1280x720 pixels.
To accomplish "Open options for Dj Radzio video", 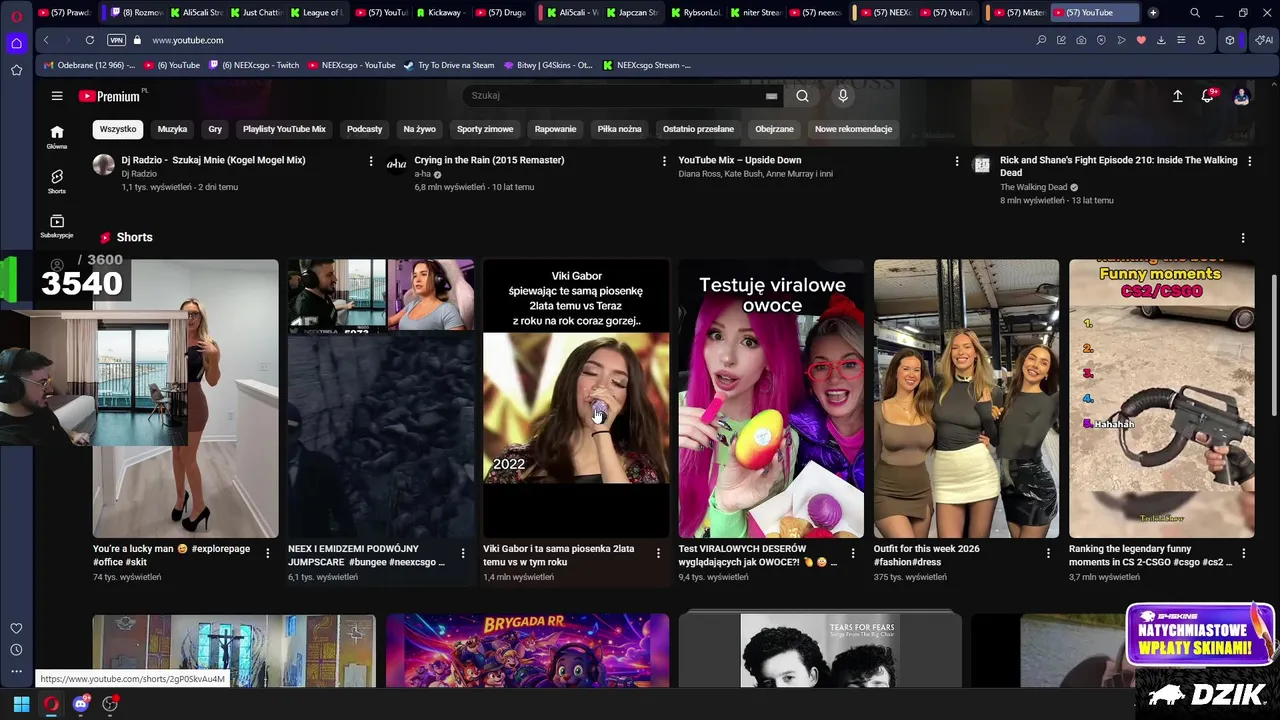I will coord(371,161).
